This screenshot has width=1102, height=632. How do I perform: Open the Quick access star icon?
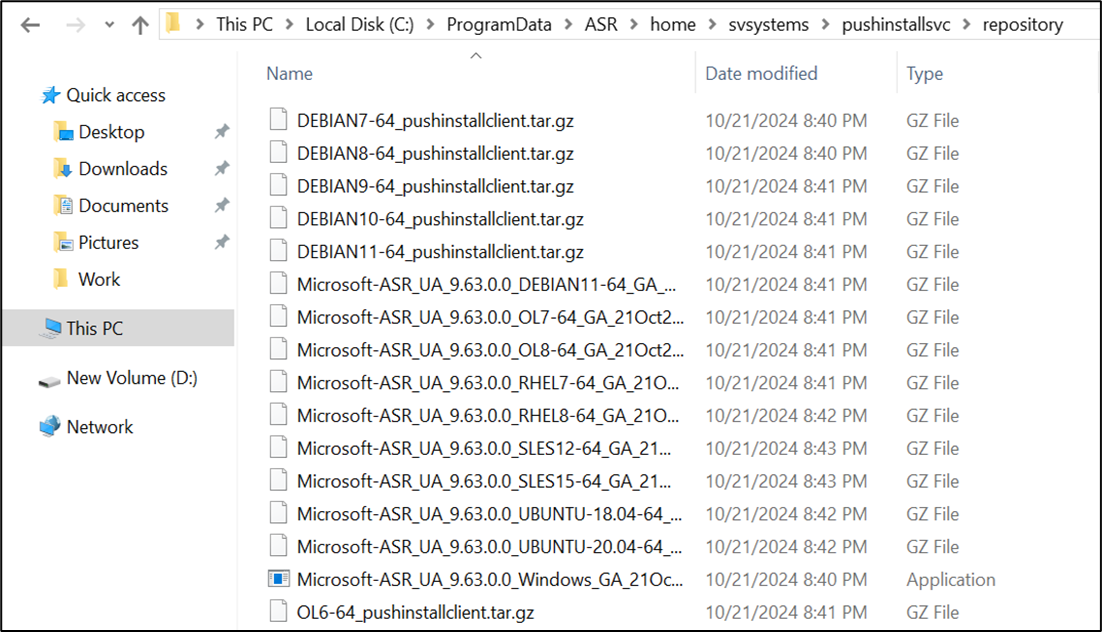[50, 95]
